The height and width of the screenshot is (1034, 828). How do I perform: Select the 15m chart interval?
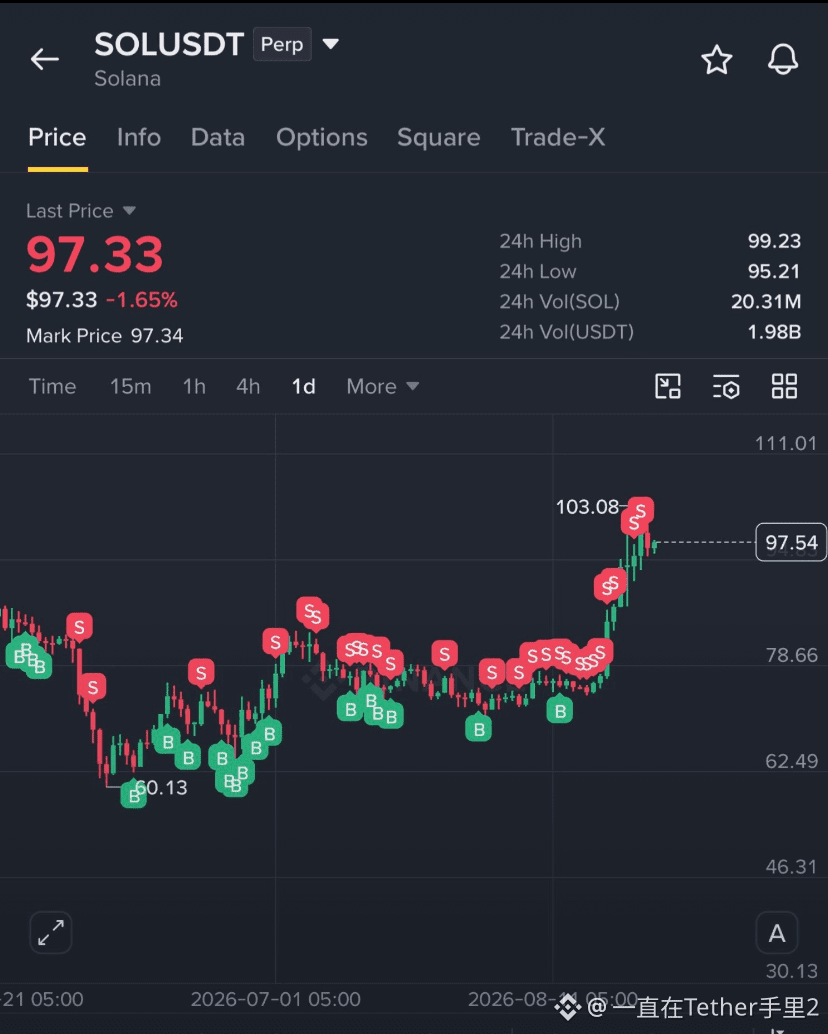pos(131,386)
